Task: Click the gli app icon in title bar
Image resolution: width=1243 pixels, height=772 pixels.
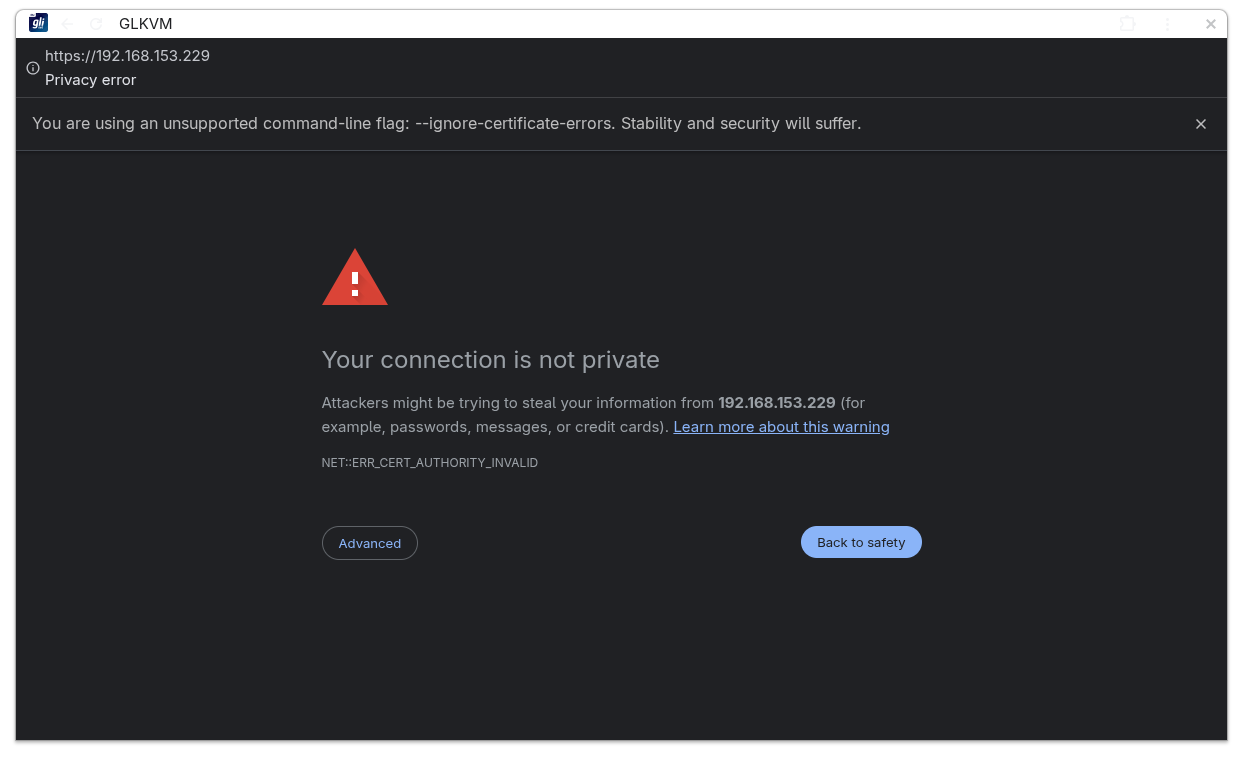Action: pos(38,23)
